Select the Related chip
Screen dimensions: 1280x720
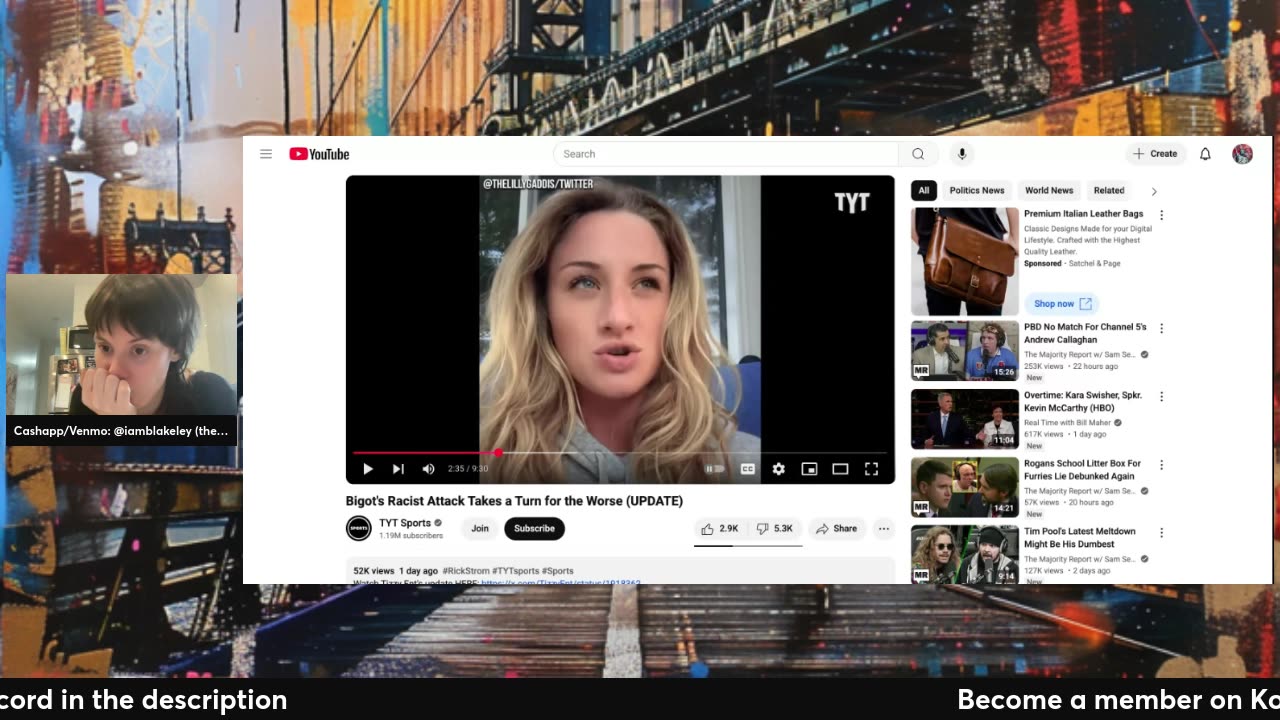pyautogui.click(x=1109, y=190)
